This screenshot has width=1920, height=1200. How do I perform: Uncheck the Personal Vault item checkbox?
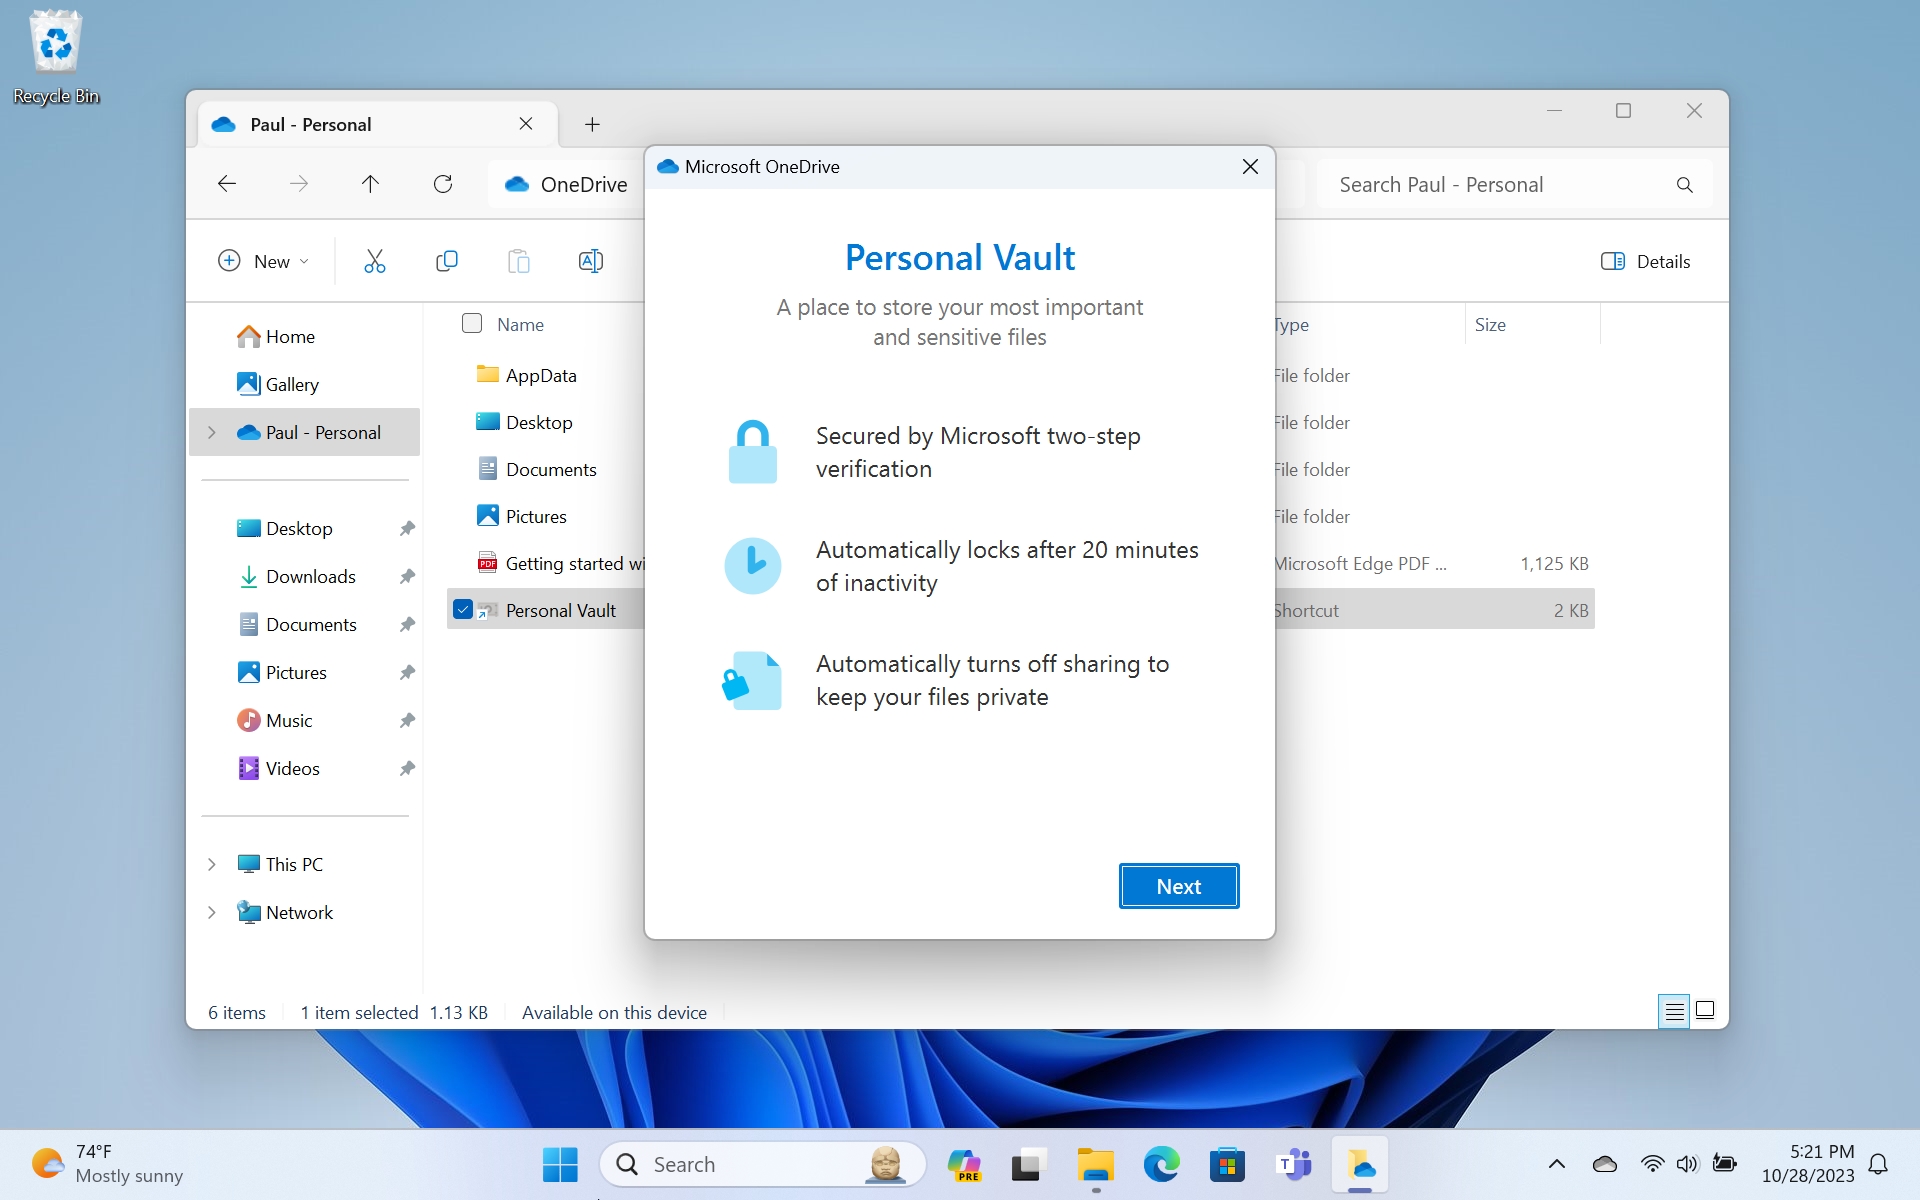tap(463, 609)
